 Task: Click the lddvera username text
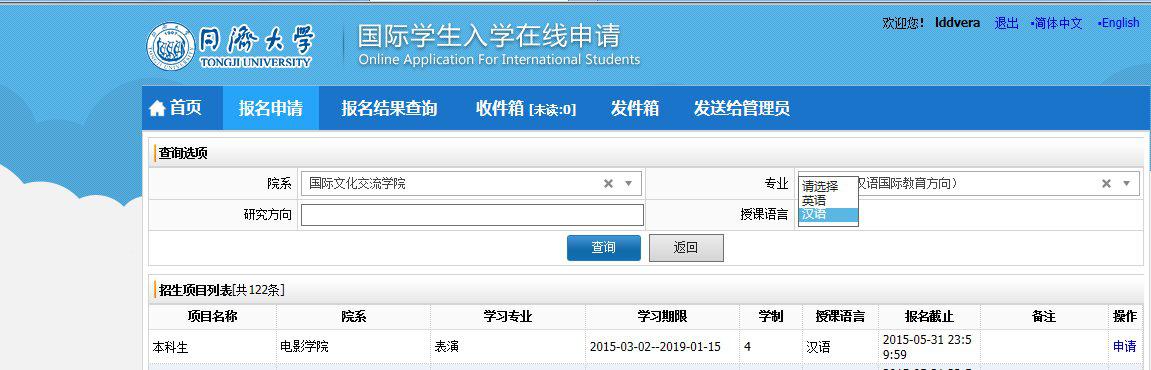[957, 23]
